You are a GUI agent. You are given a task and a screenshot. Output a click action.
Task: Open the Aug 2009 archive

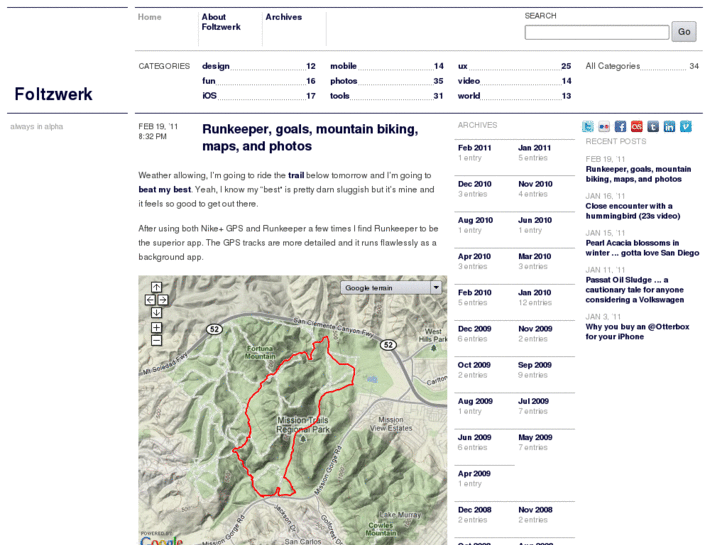pos(475,401)
